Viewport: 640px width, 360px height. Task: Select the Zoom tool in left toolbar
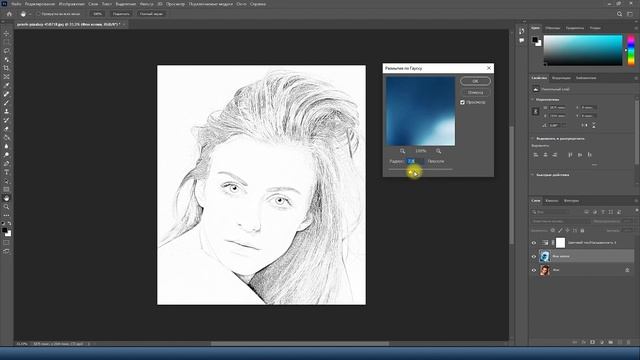tap(6, 207)
